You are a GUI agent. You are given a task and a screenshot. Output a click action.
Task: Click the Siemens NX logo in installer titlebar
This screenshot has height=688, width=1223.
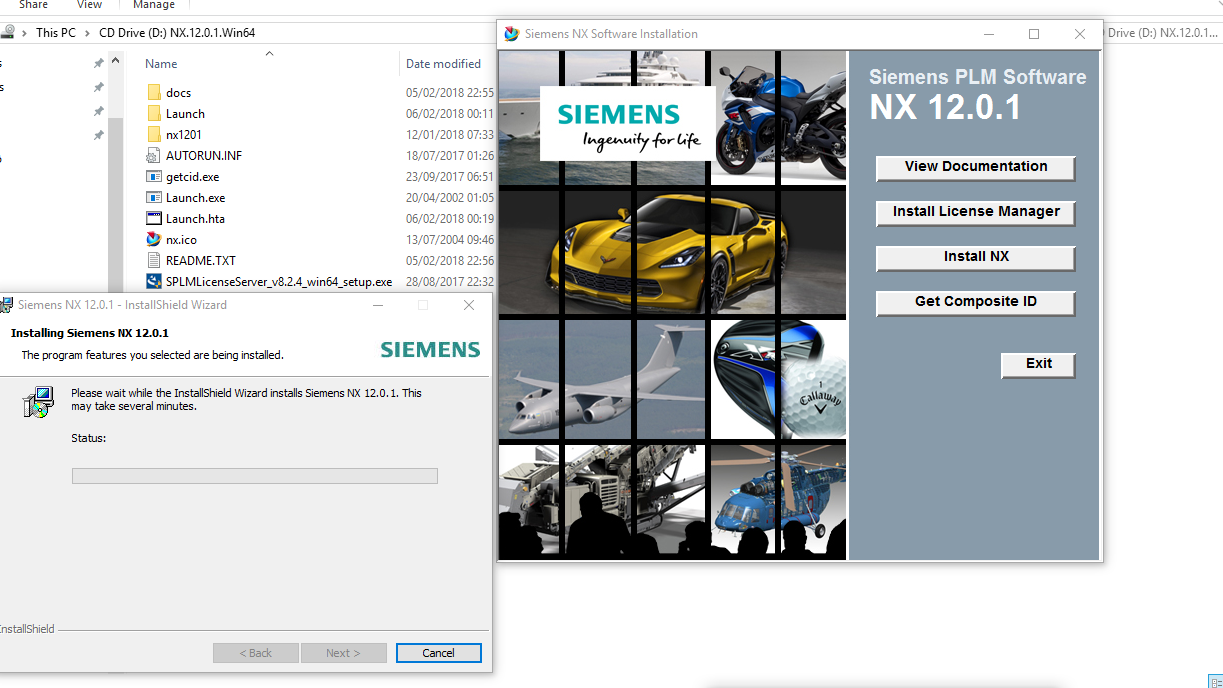(x=511, y=33)
